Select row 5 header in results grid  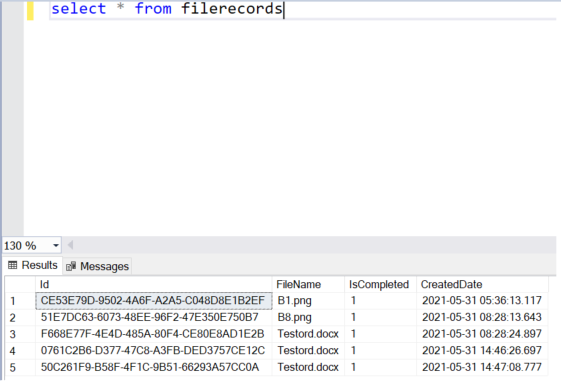tap(20, 367)
